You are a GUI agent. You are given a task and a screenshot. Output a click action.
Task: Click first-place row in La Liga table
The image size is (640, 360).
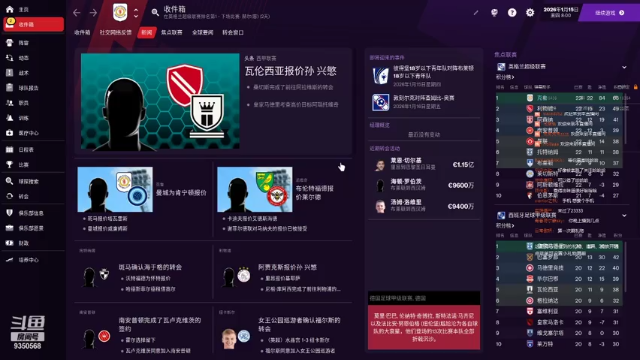click(x=559, y=246)
